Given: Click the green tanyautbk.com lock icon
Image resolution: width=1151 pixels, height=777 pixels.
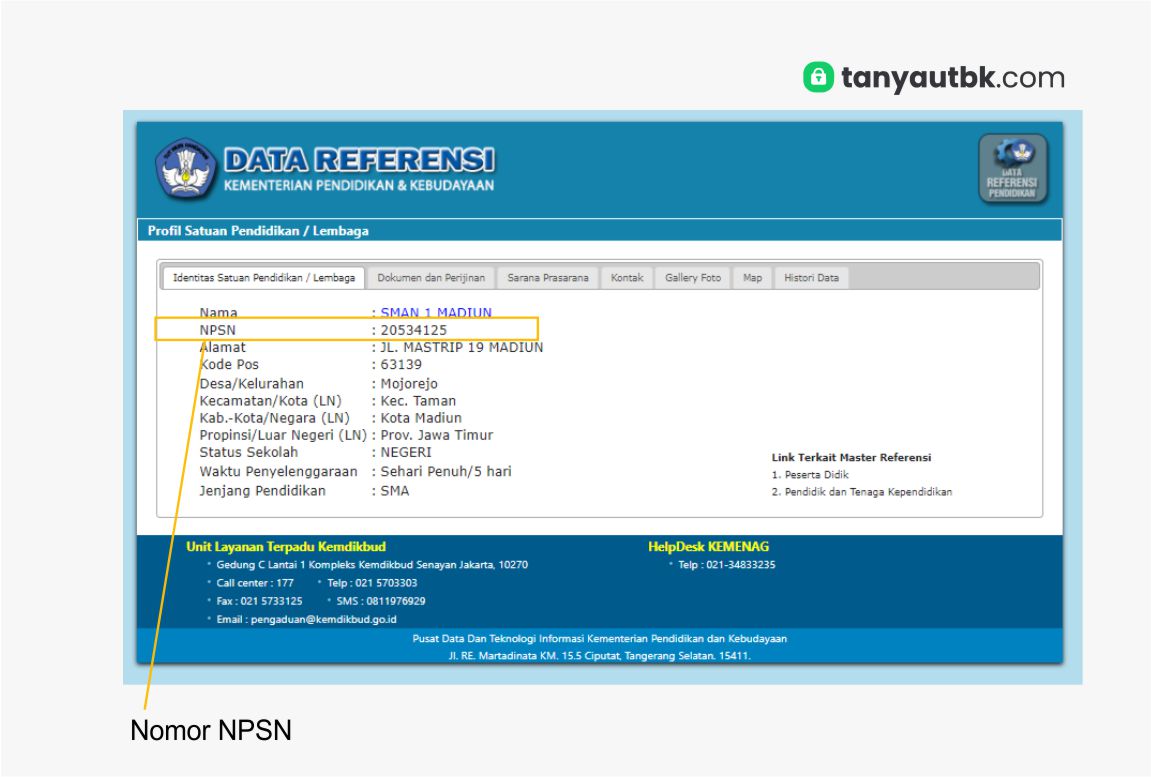Looking at the screenshot, I should pyautogui.click(x=817, y=77).
